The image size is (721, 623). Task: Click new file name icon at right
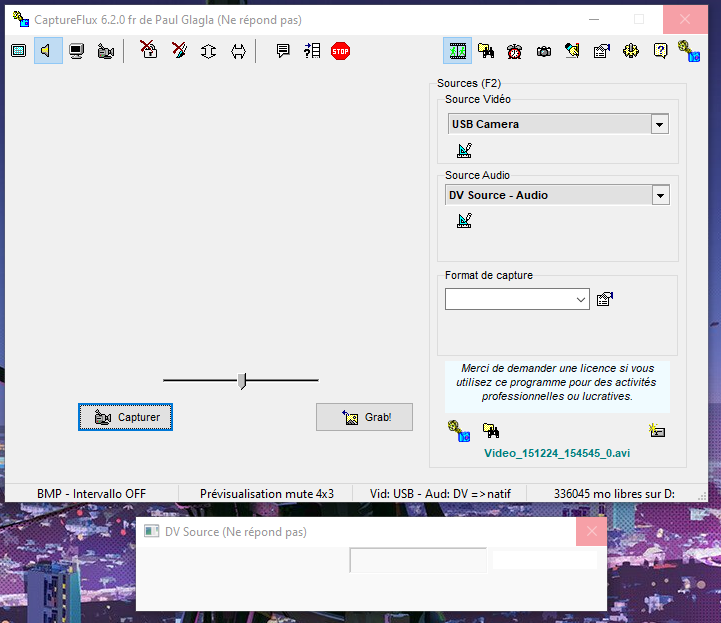657,430
